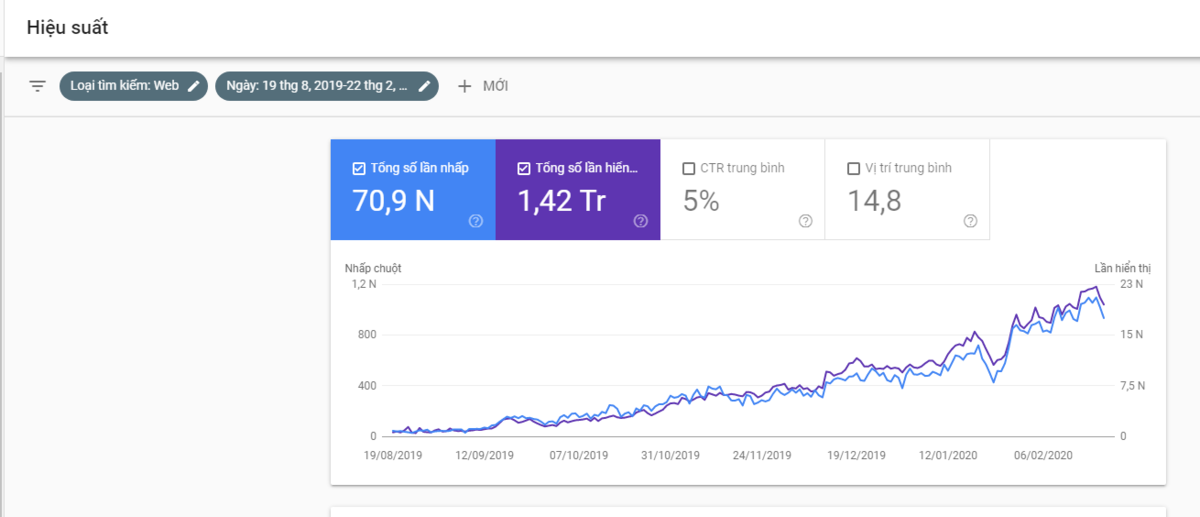
Task: Click pencil icon on Loại tìm kiếm chip
Action: (x=194, y=86)
